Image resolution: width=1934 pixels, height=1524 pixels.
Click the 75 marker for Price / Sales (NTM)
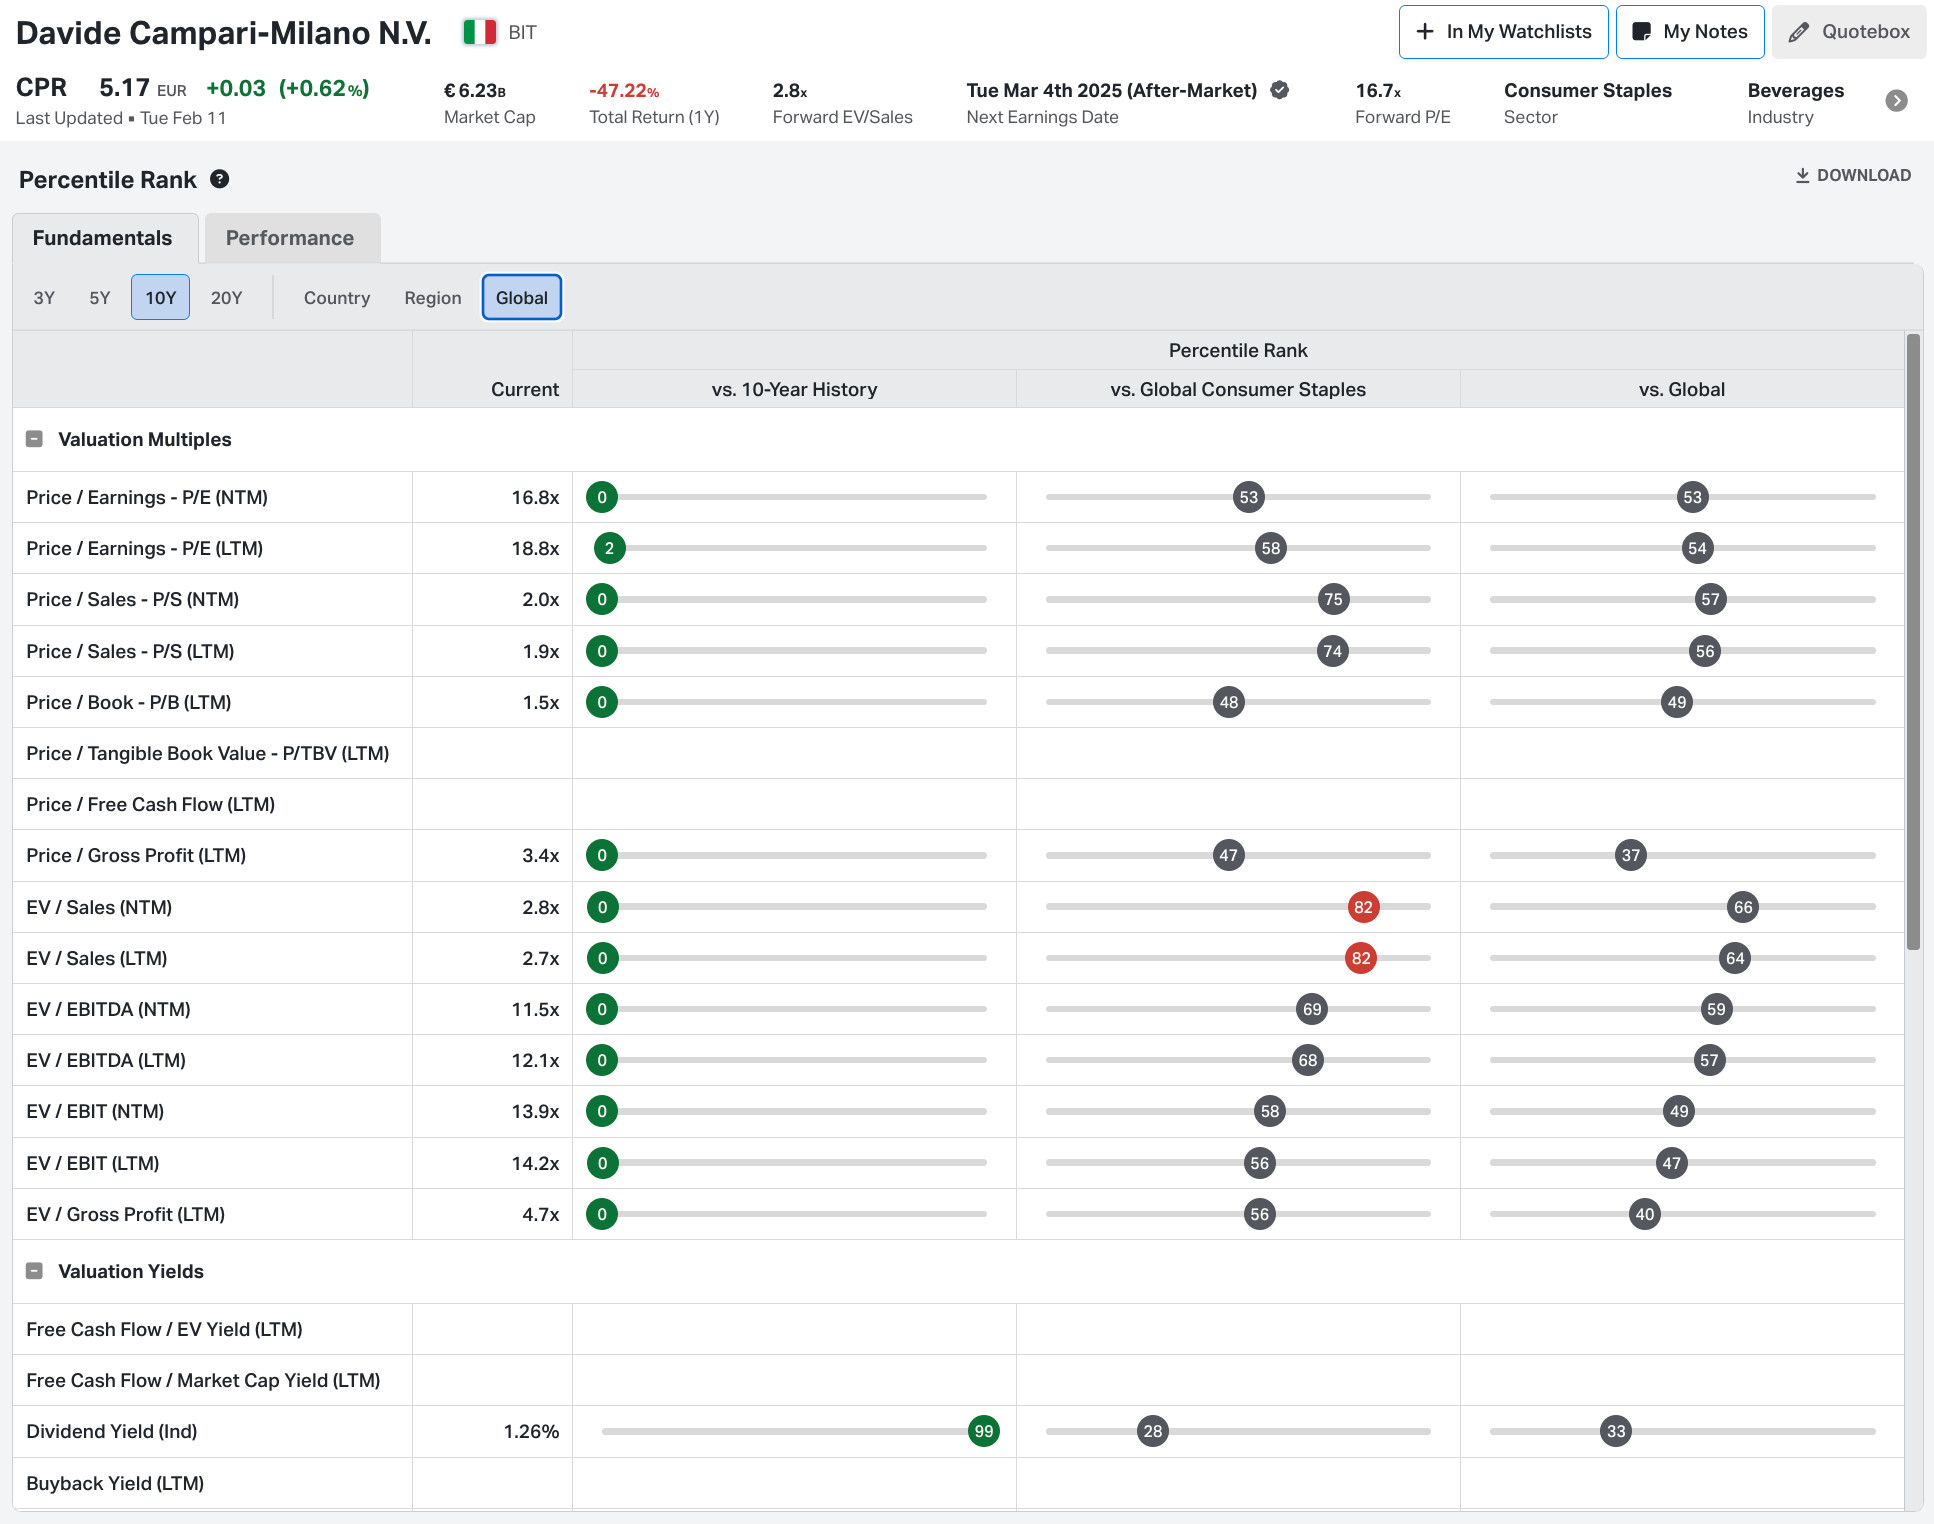(x=1333, y=599)
